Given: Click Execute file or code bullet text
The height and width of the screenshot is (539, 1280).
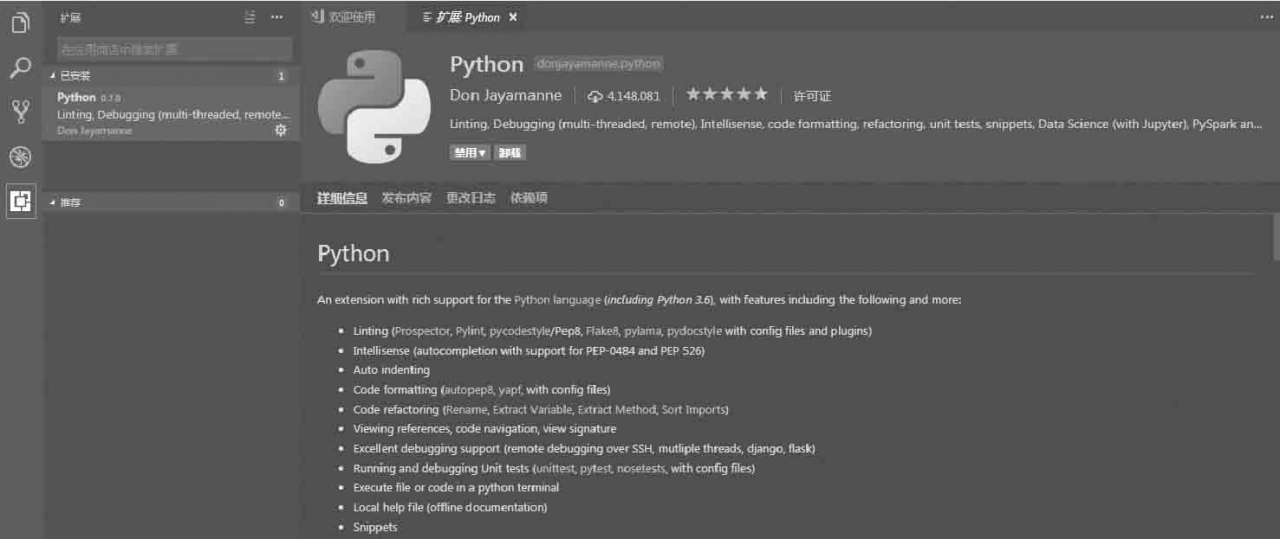Looking at the screenshot, I should pos(456,488).
